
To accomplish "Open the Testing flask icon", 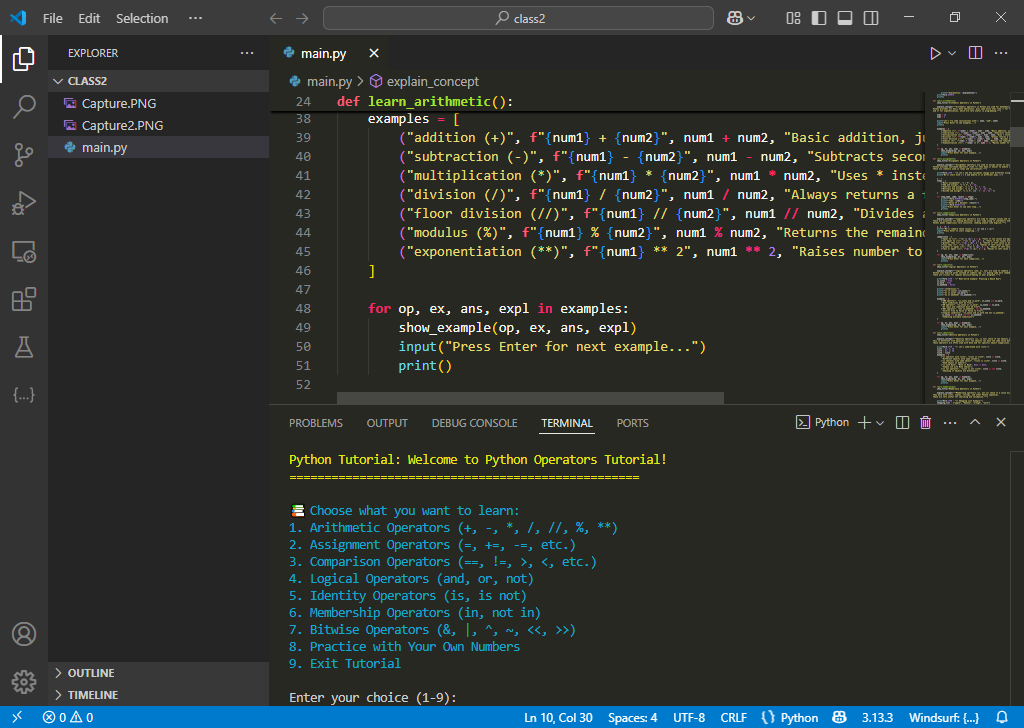I will pyautogui.click(x=24, y=347).
